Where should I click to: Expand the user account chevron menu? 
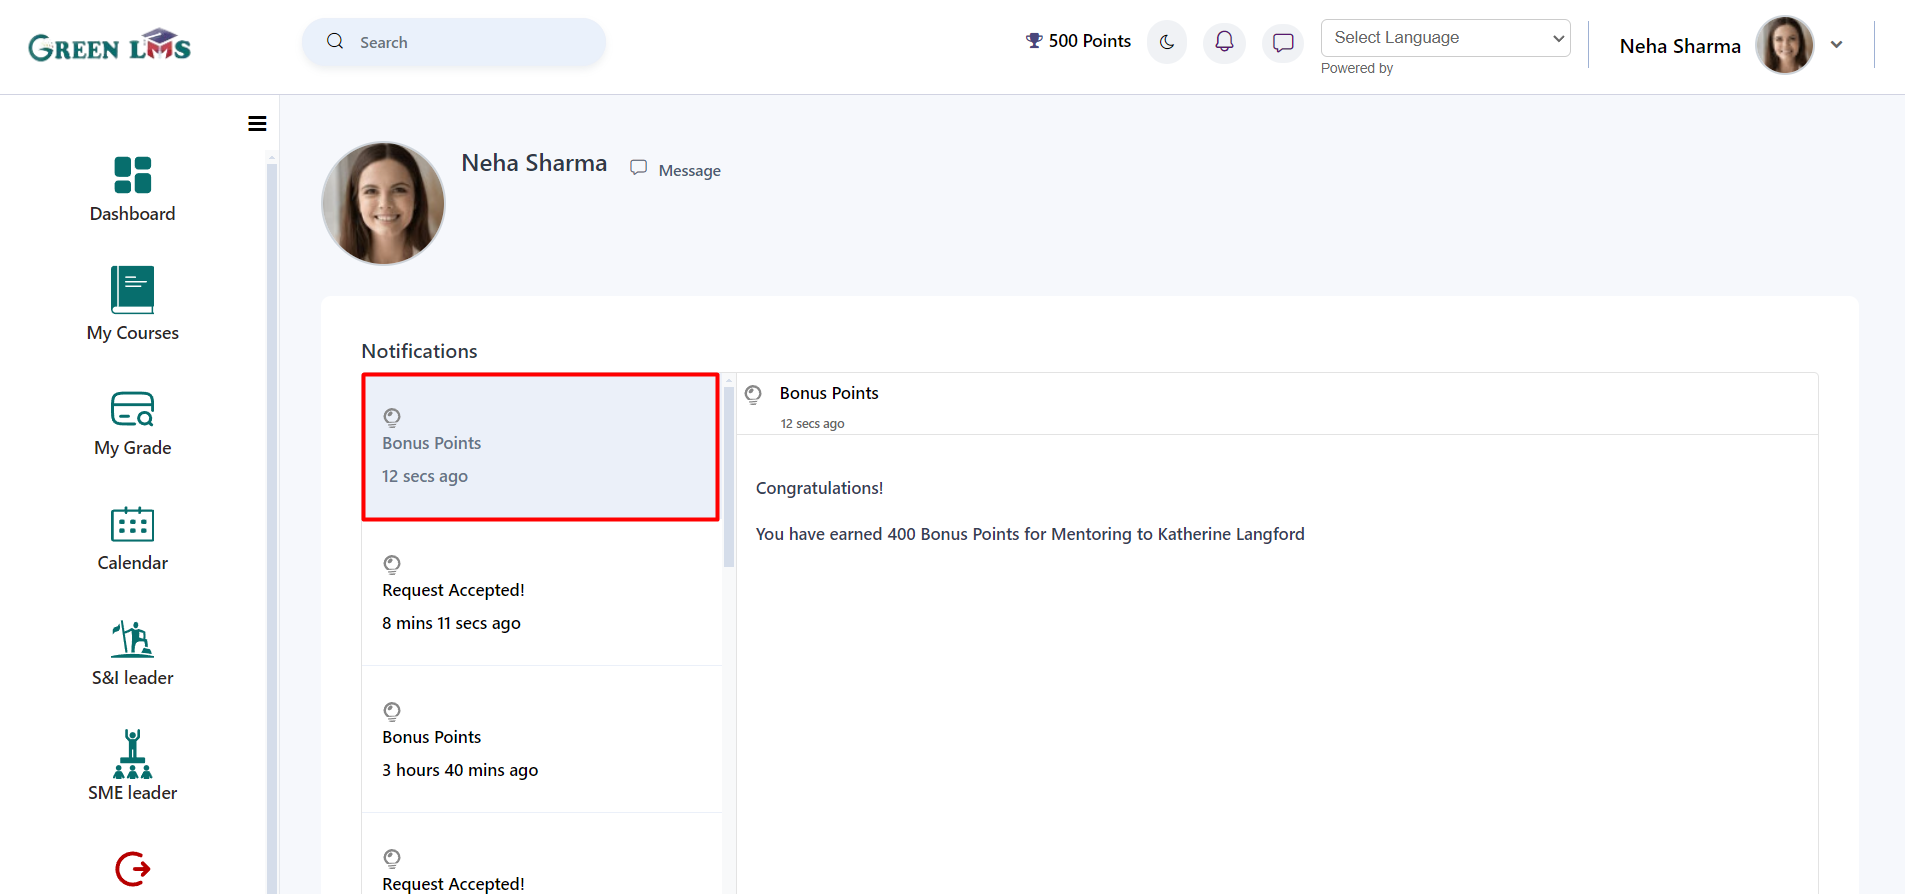[x=1836, y=45]
